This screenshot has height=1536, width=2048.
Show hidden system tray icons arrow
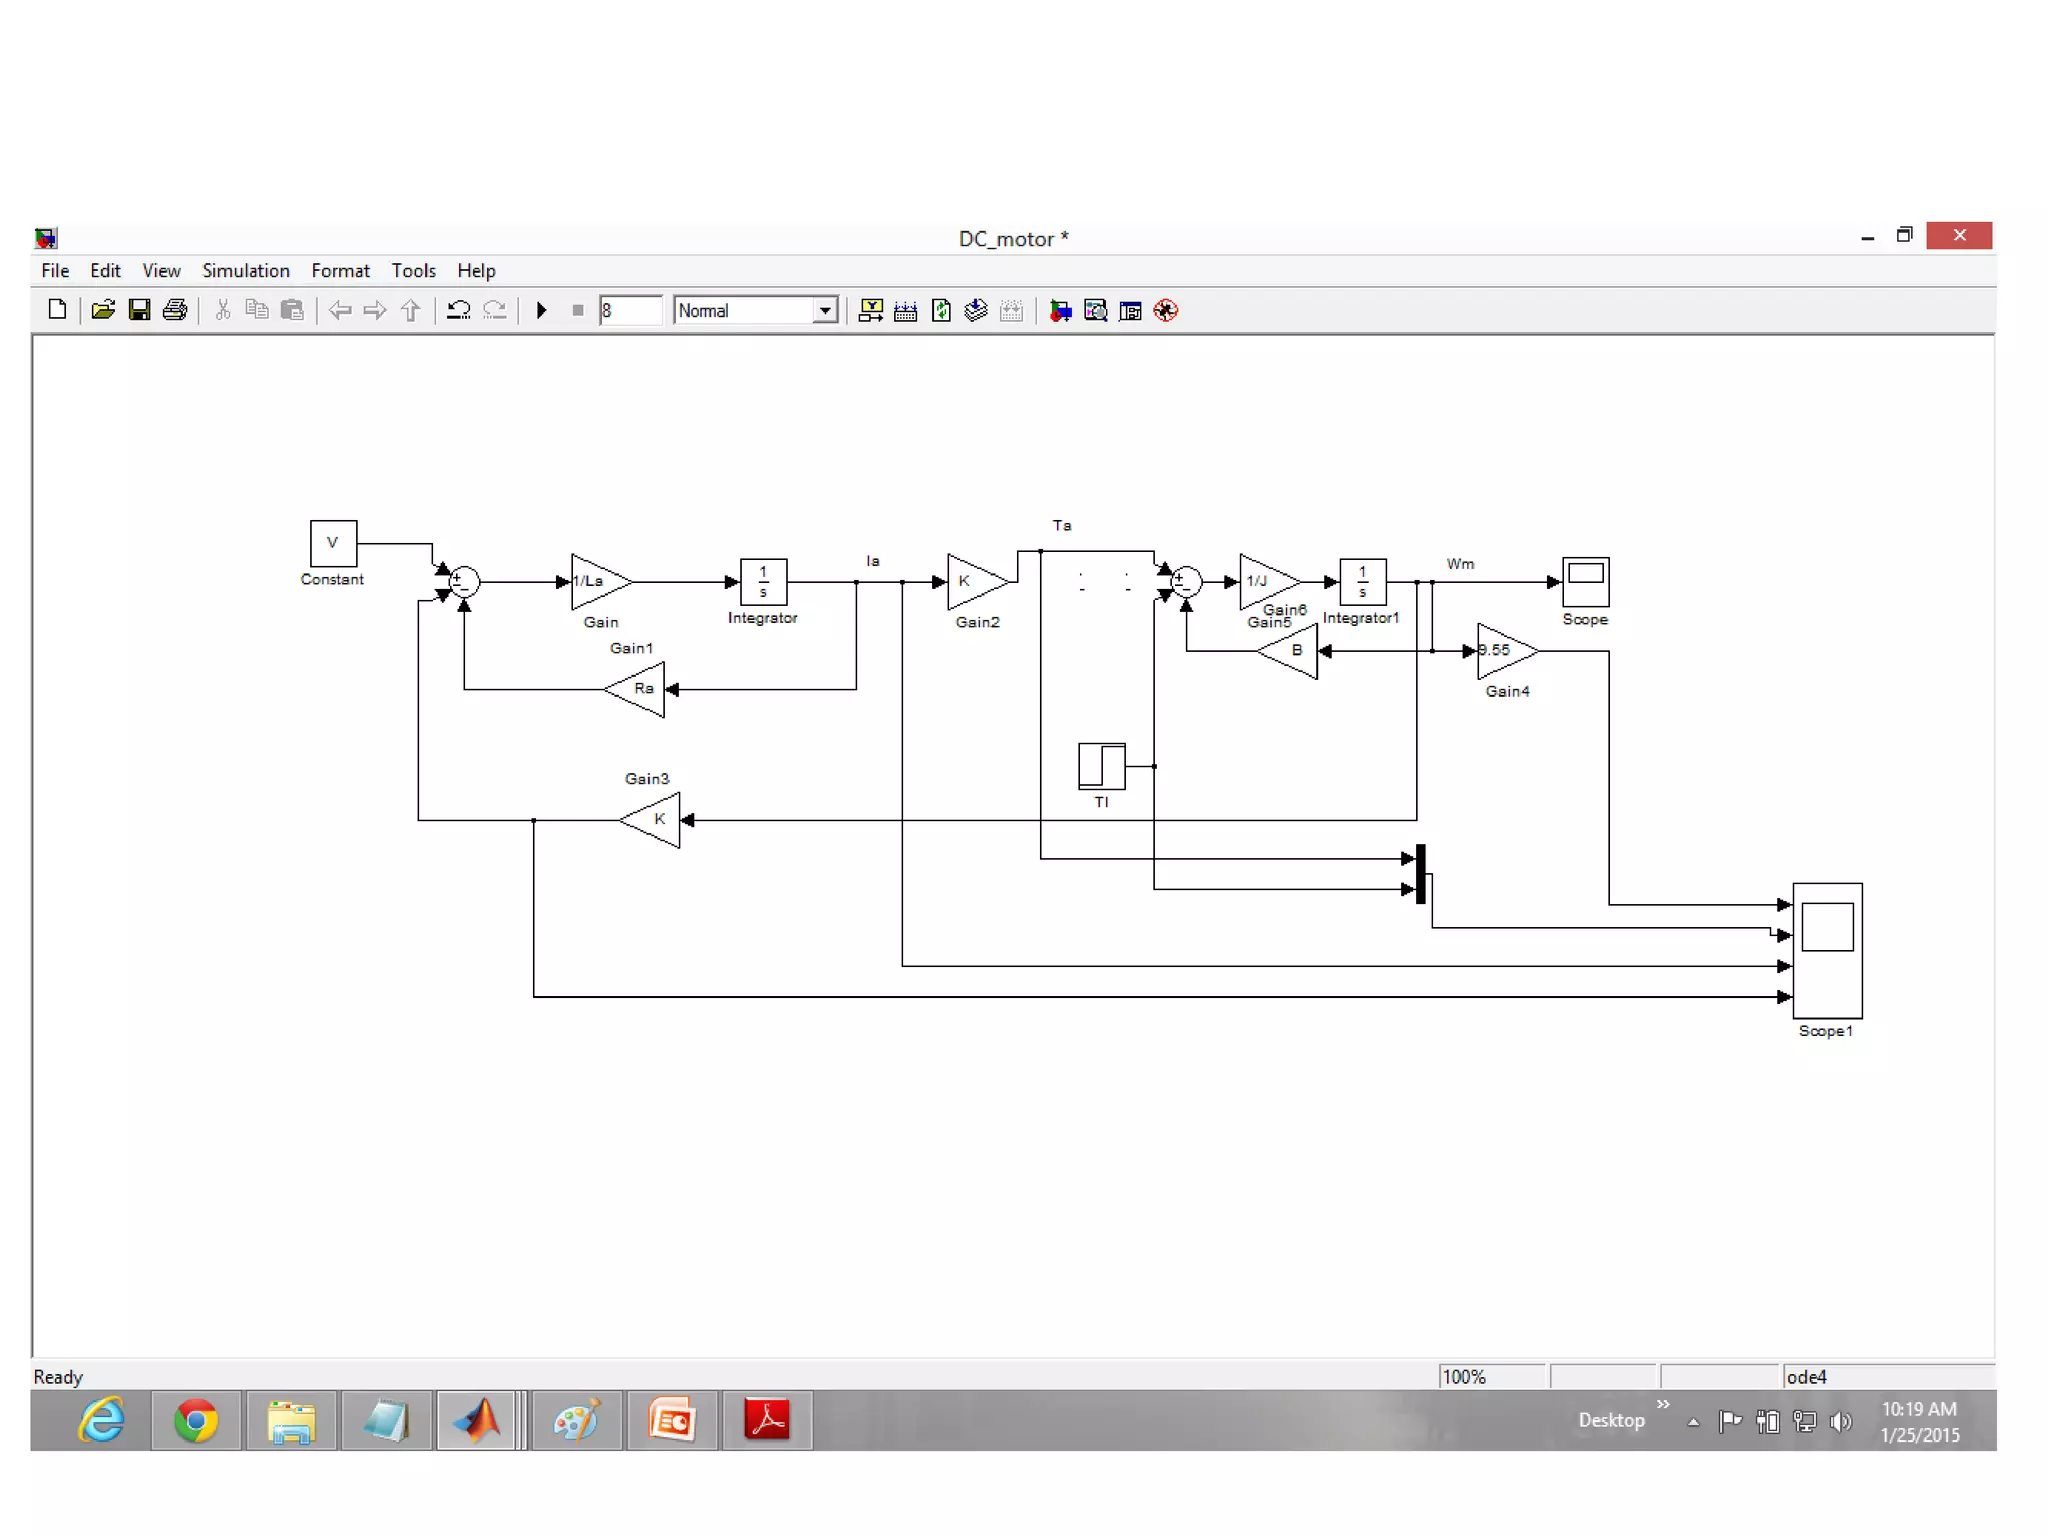pos(1693,1422)
